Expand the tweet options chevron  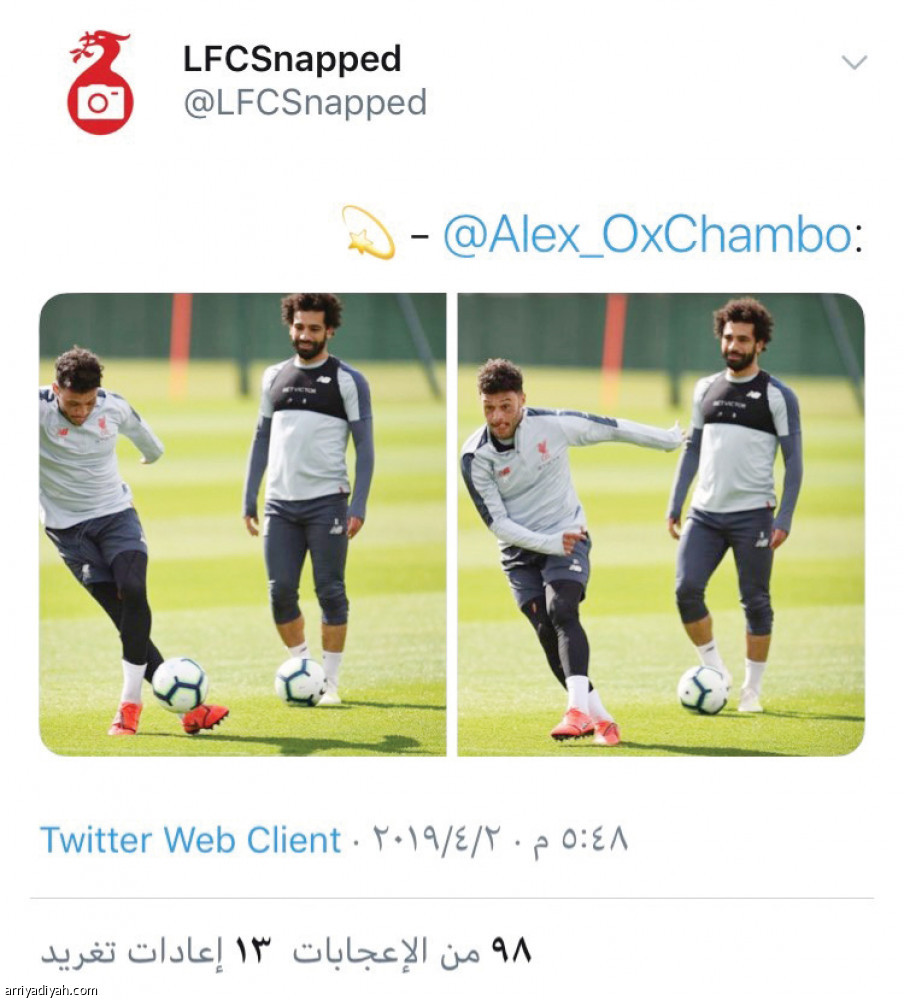pyautogui.click(x=854, y=62)
